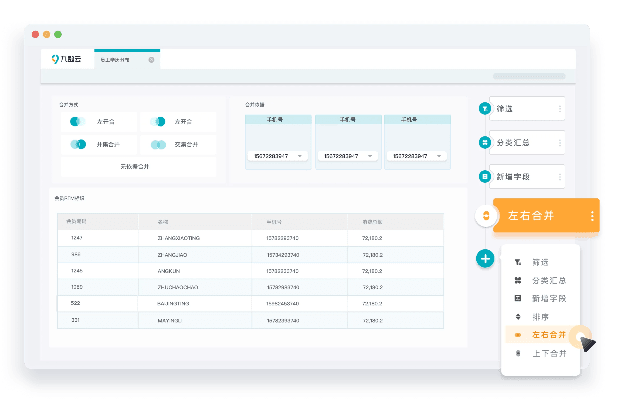Click the left merge Venn diagram icon
The height and width of the screenshot is (400, 624).
(77, 121)
